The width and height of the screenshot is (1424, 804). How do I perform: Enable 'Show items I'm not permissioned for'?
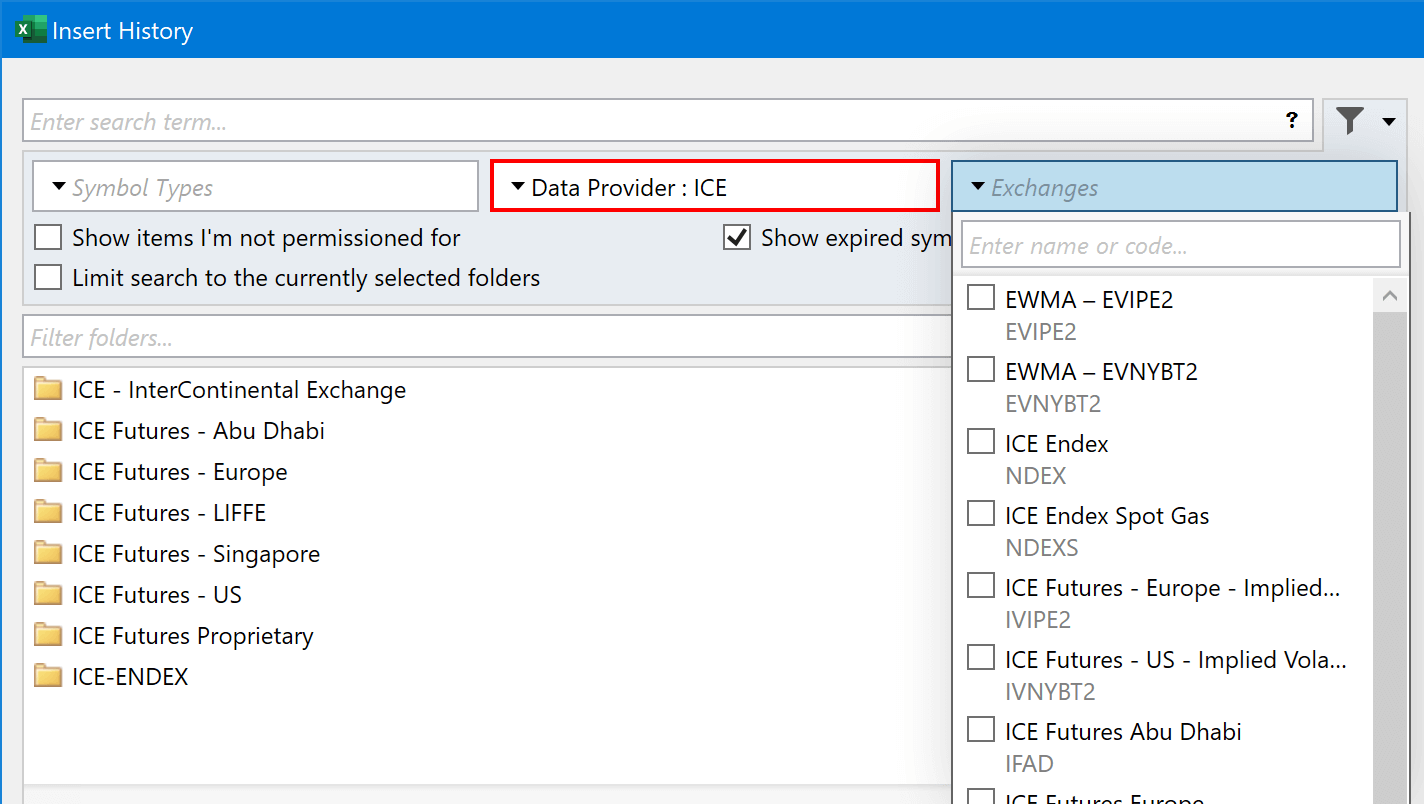(x=48, y=238)
